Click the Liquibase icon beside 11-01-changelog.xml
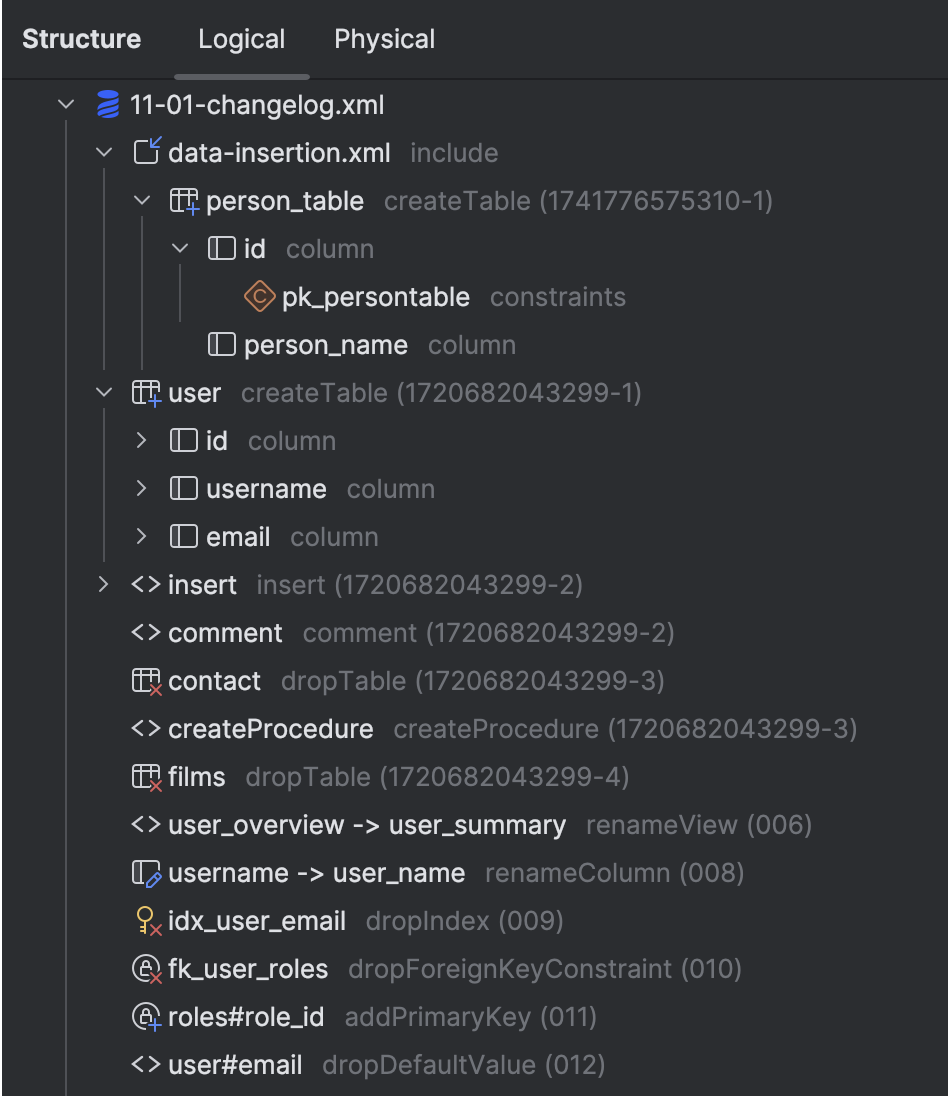This screenshot has height=1096, width=950. [109, 104]
